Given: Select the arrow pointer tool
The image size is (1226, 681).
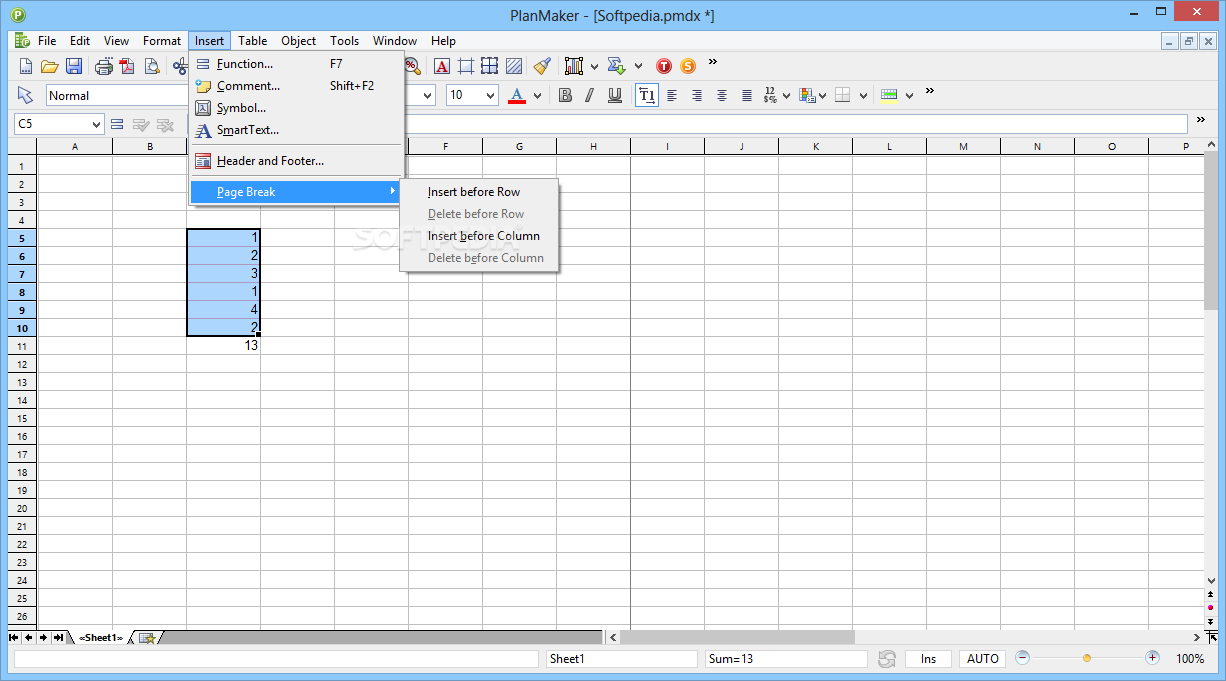Looking at the screenshot, I should pos(26,95).
